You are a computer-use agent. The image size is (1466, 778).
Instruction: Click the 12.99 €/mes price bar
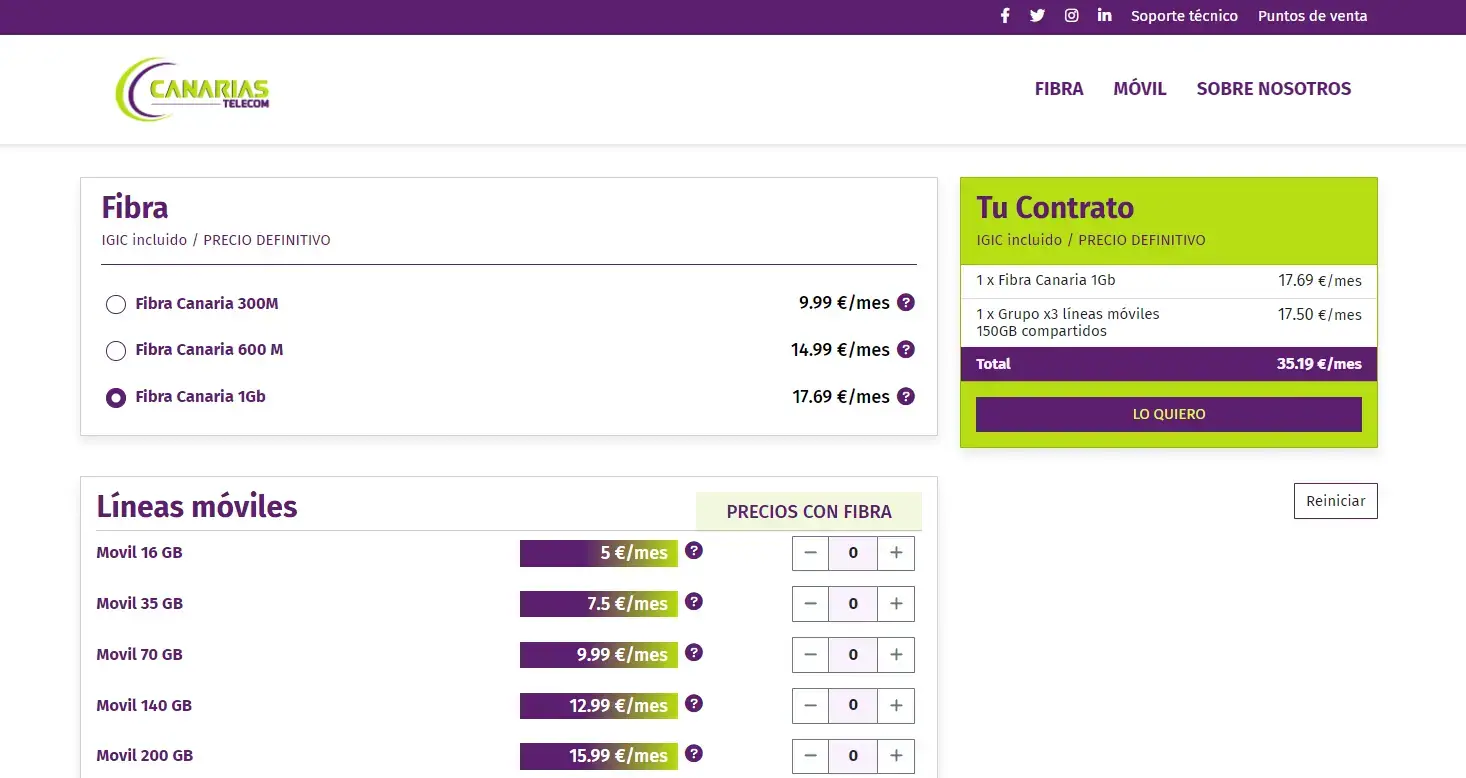(599, 706)
